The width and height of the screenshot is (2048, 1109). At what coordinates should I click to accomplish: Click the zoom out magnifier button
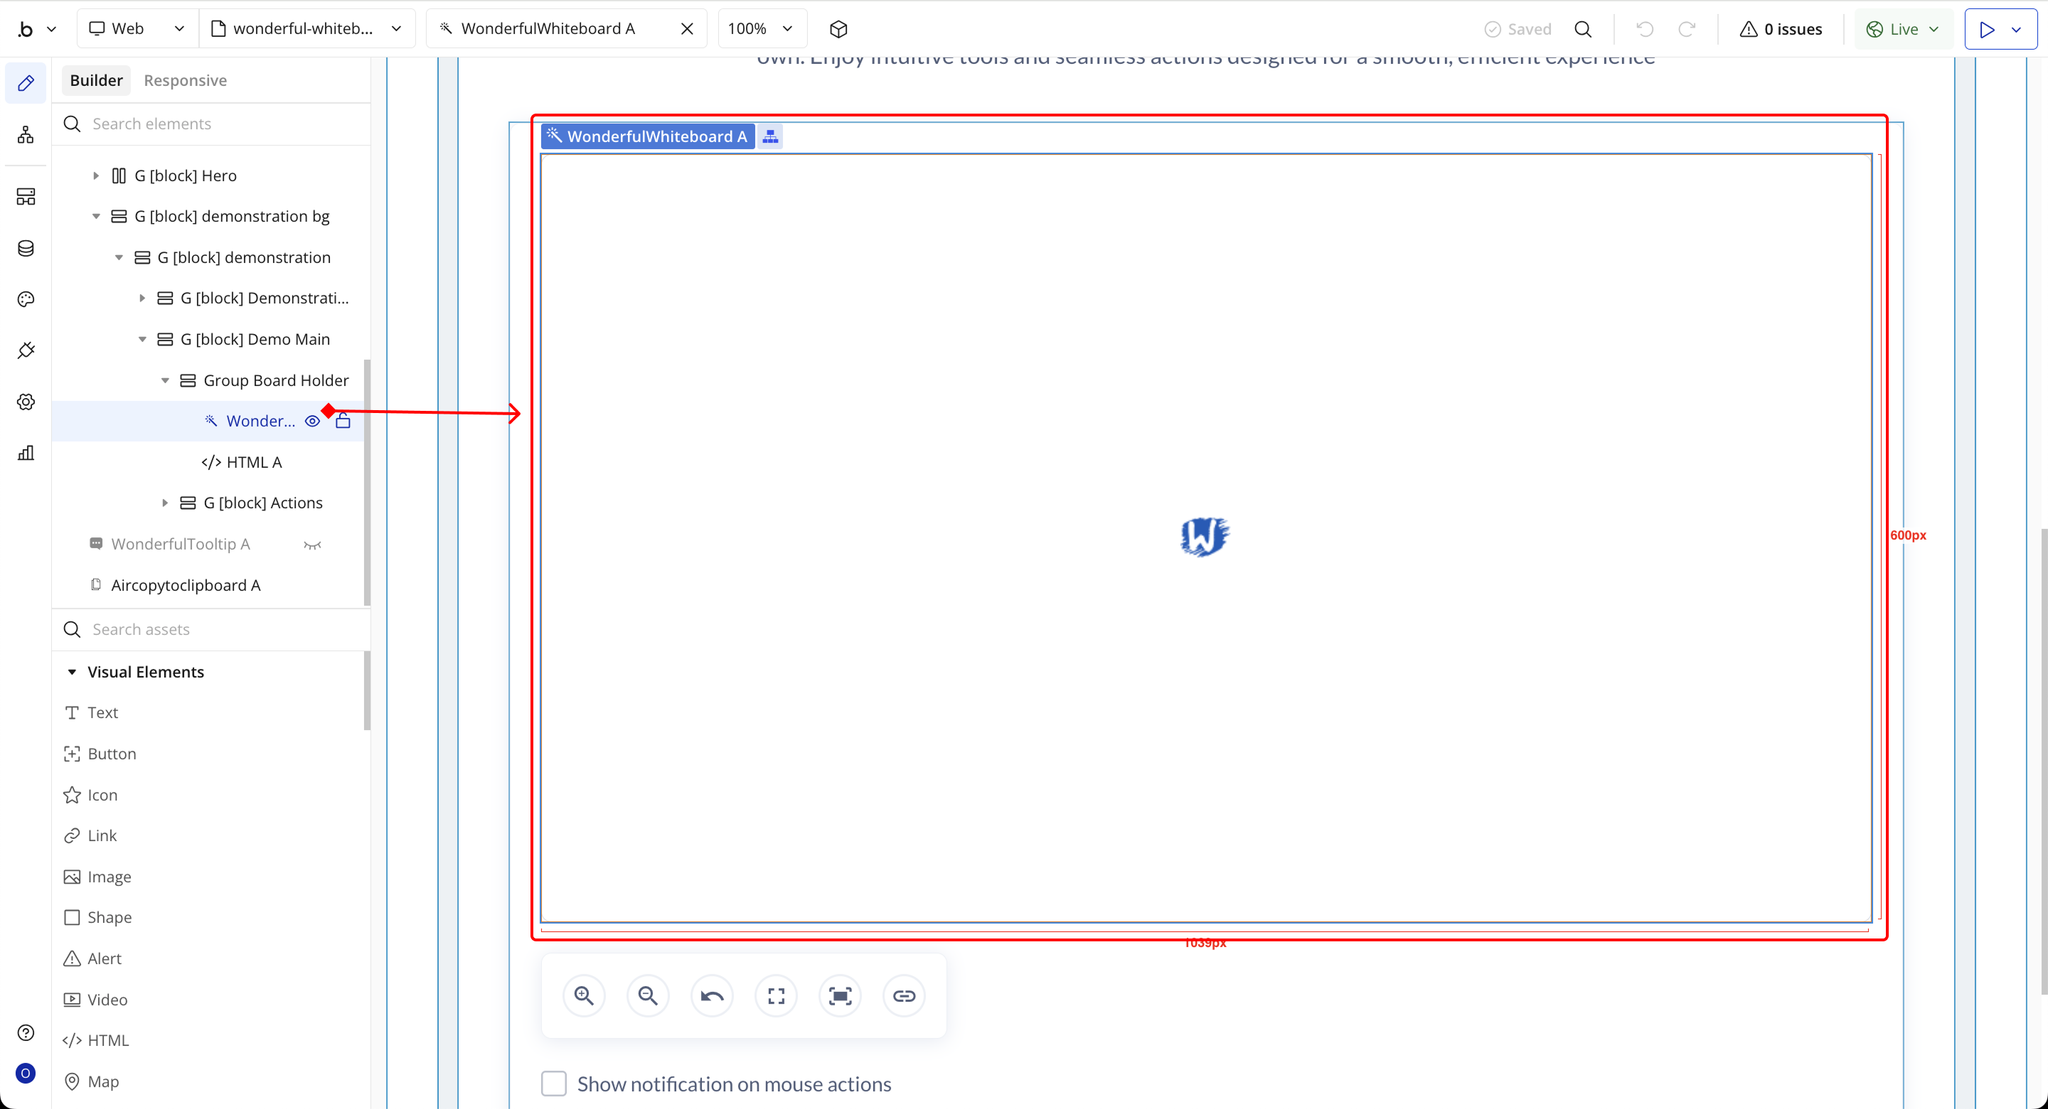tap(648, 996)
